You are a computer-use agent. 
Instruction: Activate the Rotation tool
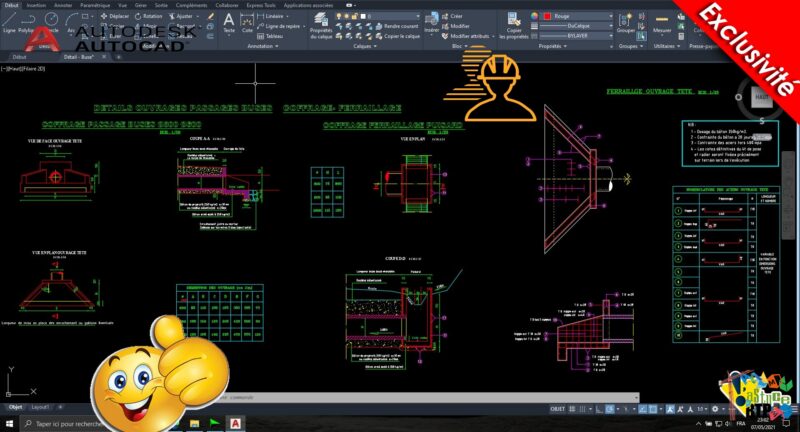148,16
